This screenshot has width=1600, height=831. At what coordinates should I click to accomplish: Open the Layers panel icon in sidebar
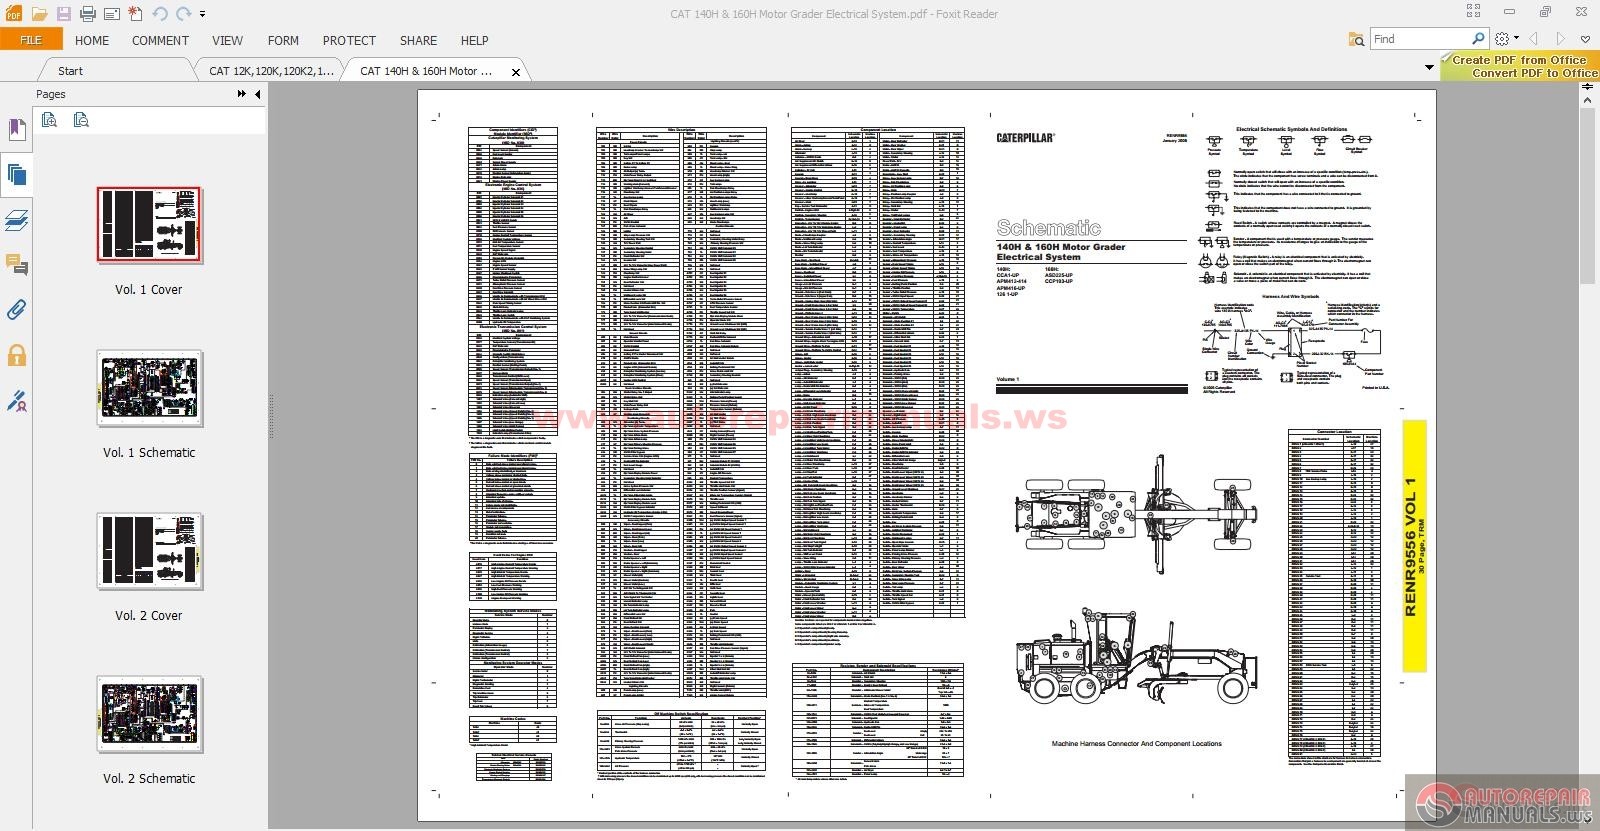point(16,220)
